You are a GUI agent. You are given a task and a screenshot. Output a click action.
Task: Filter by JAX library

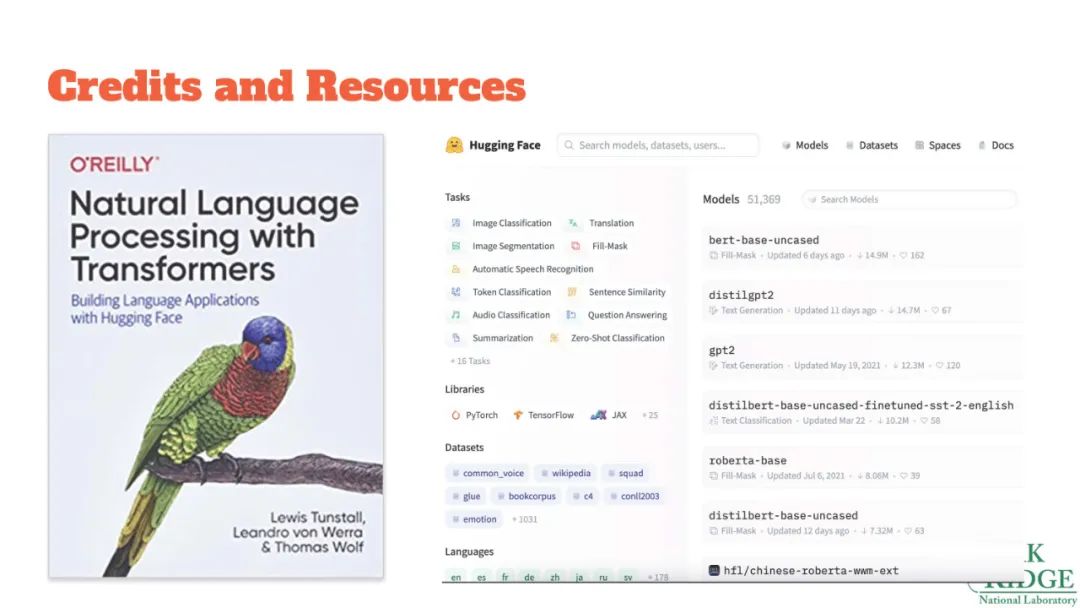[x=609, y=415]
